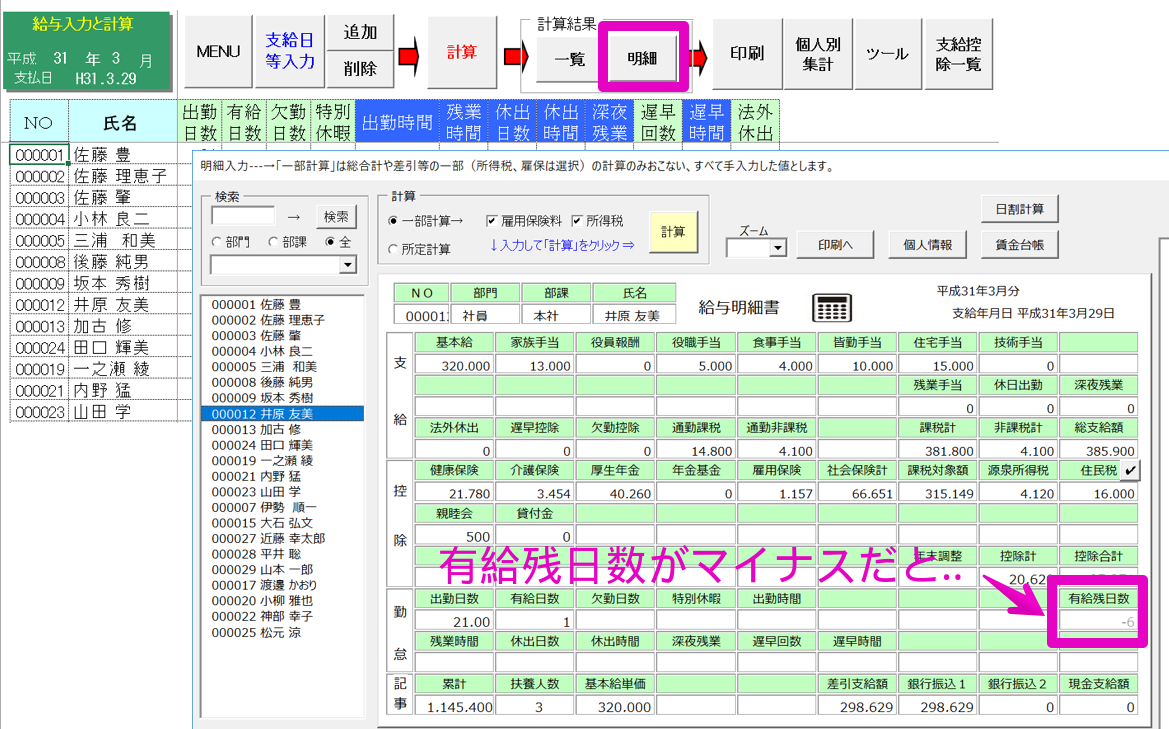The height and width of the screenshot is (729, 1169).
Task: Click the red 計算 toolbar button
Action: coord(461,52)
